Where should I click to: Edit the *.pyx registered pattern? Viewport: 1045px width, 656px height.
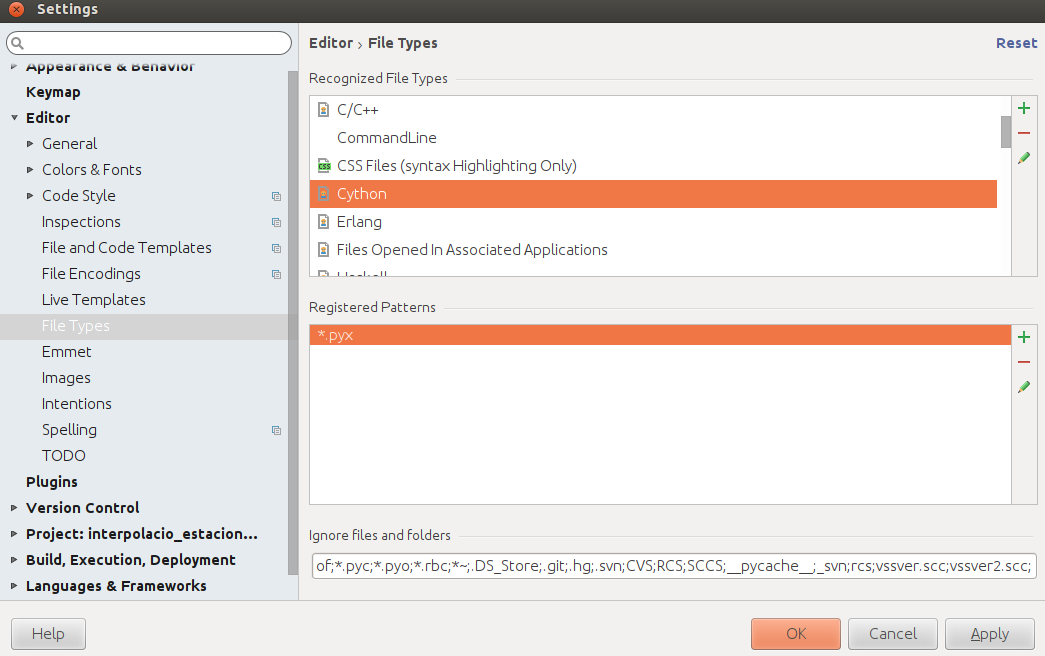pyautogui.click(x=1024, y=387)
